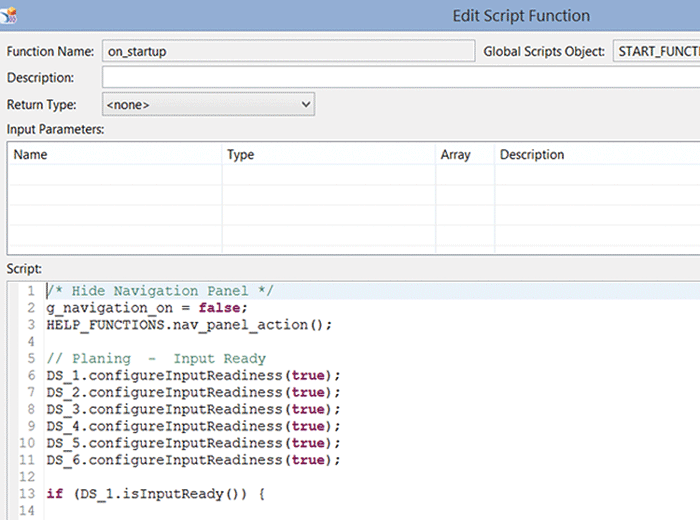Open the Return Type dropdown

(208, 103)
